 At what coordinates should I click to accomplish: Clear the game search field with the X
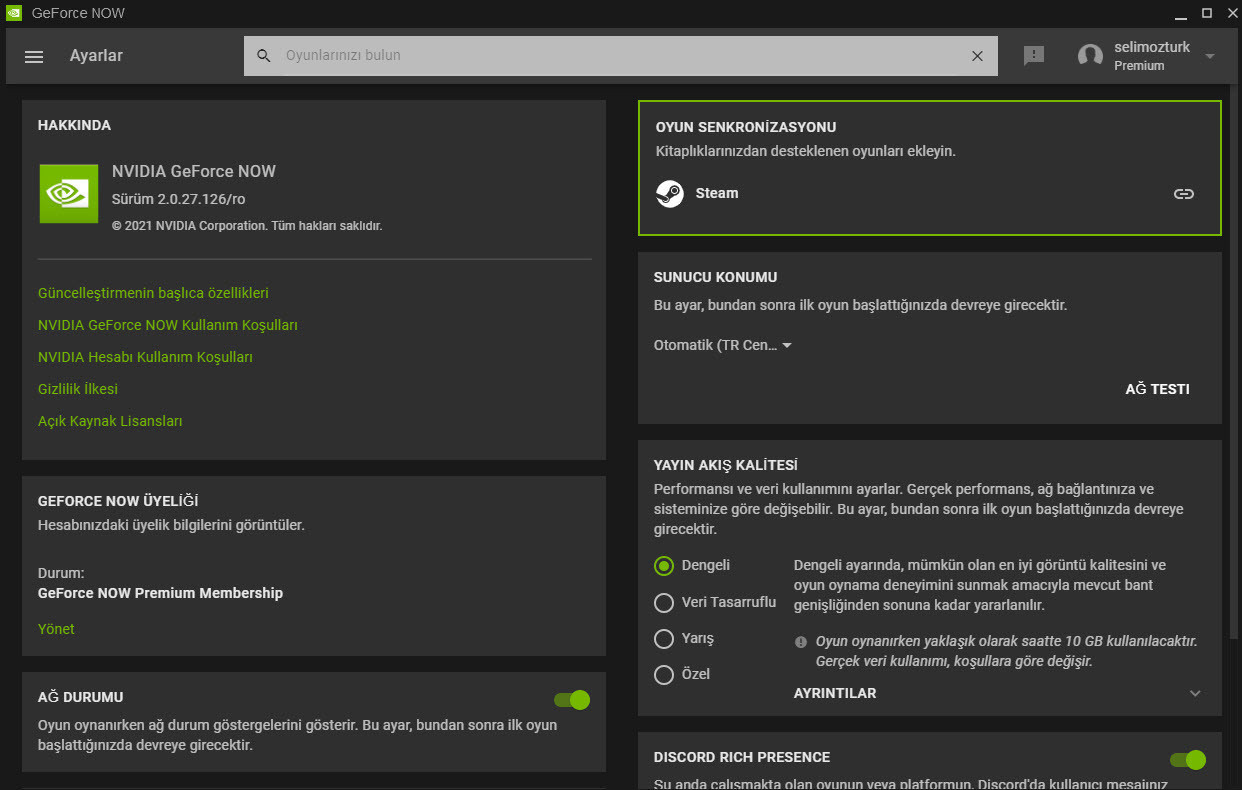[x=977, y=56]
